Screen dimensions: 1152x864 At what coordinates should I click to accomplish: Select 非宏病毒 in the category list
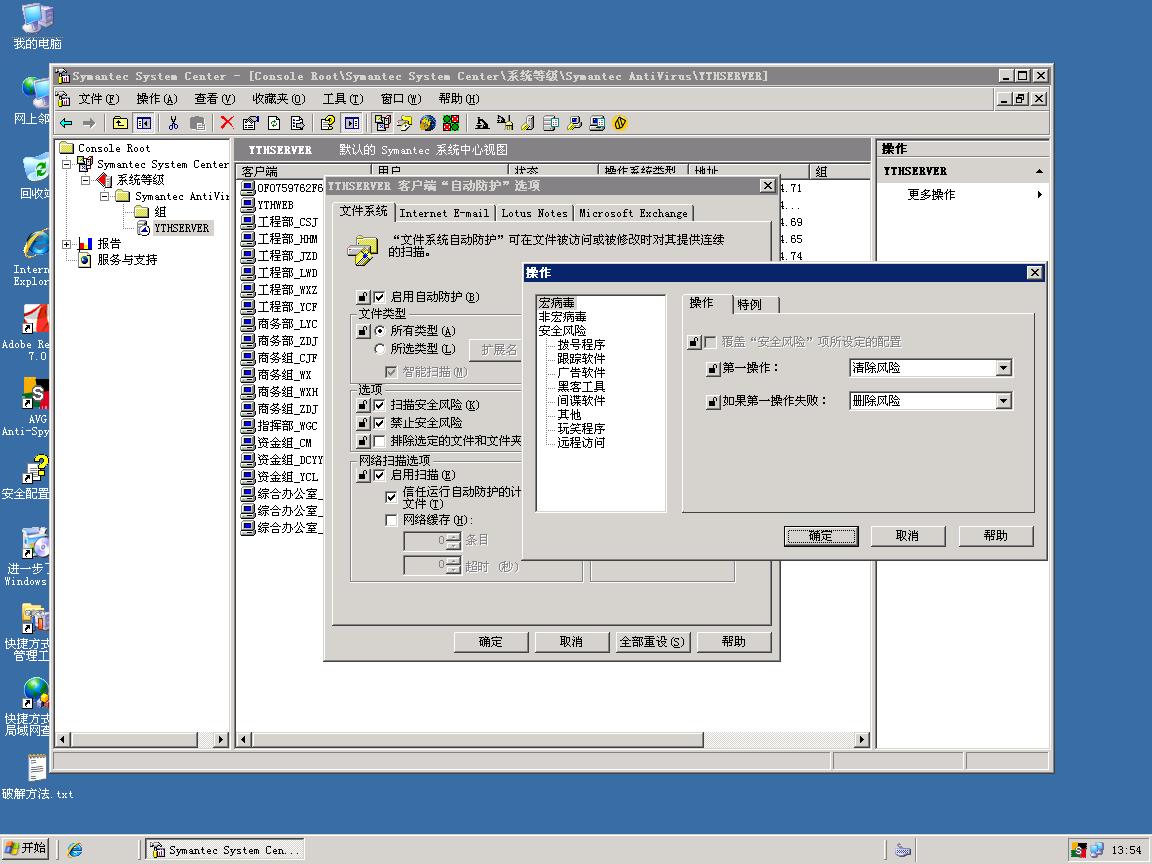point(563,317)
